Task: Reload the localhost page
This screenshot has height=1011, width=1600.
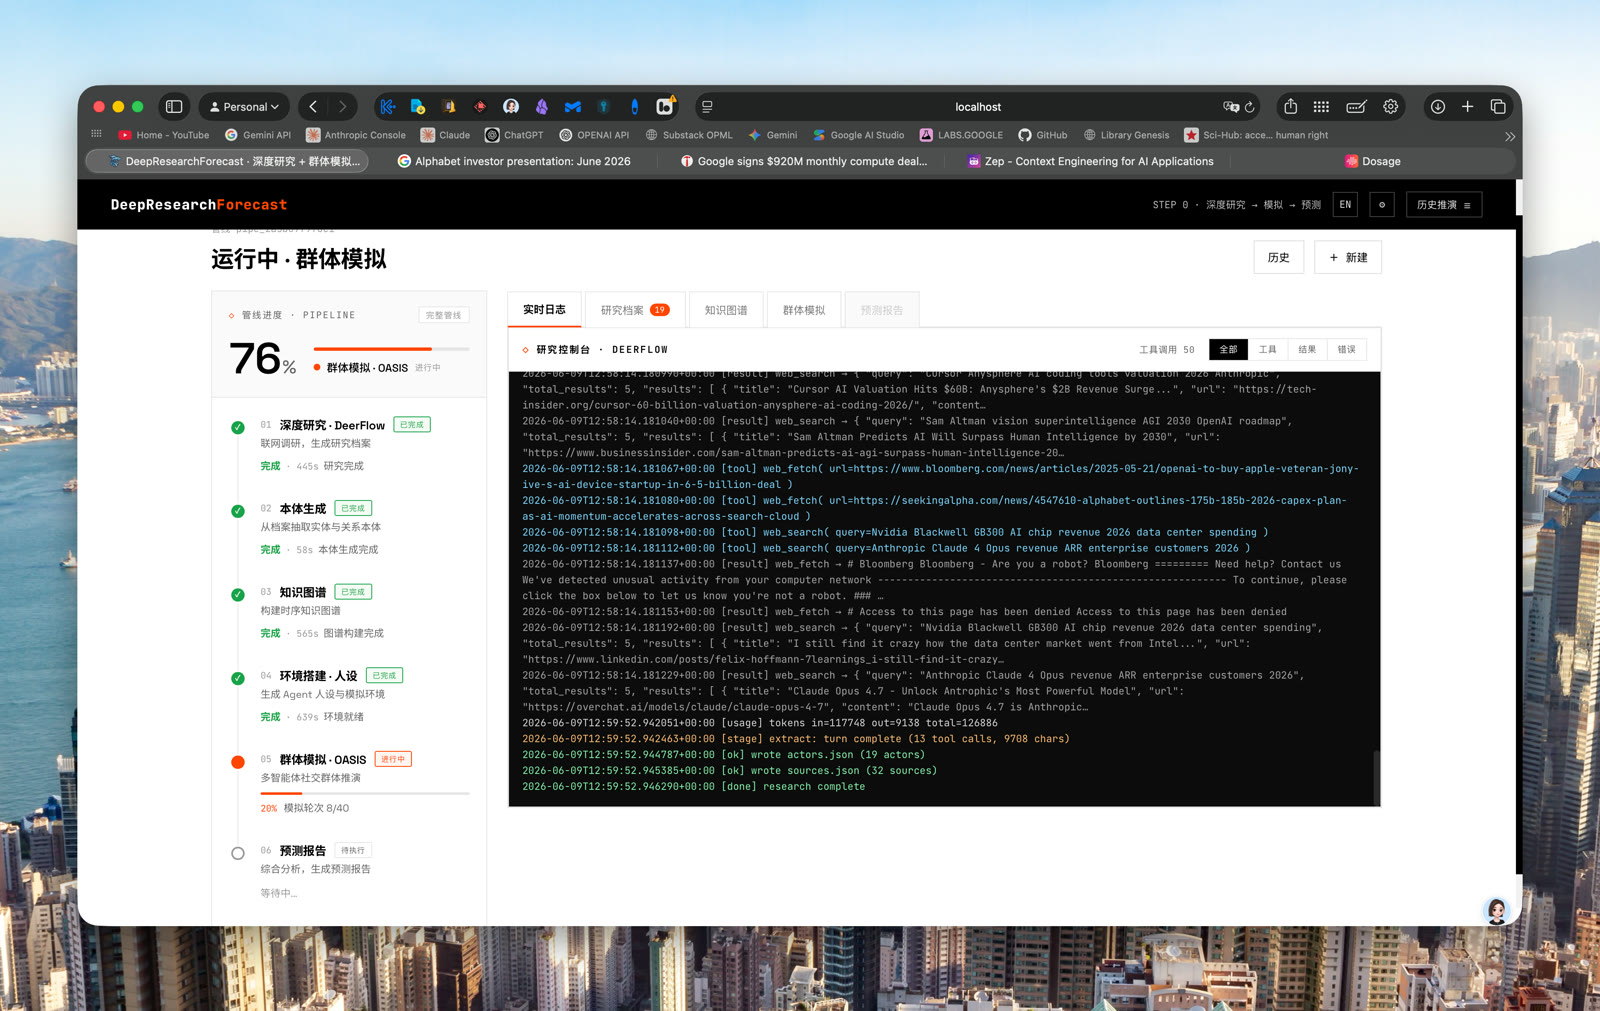Action: pyautogui.click(x=1250, y=107)
